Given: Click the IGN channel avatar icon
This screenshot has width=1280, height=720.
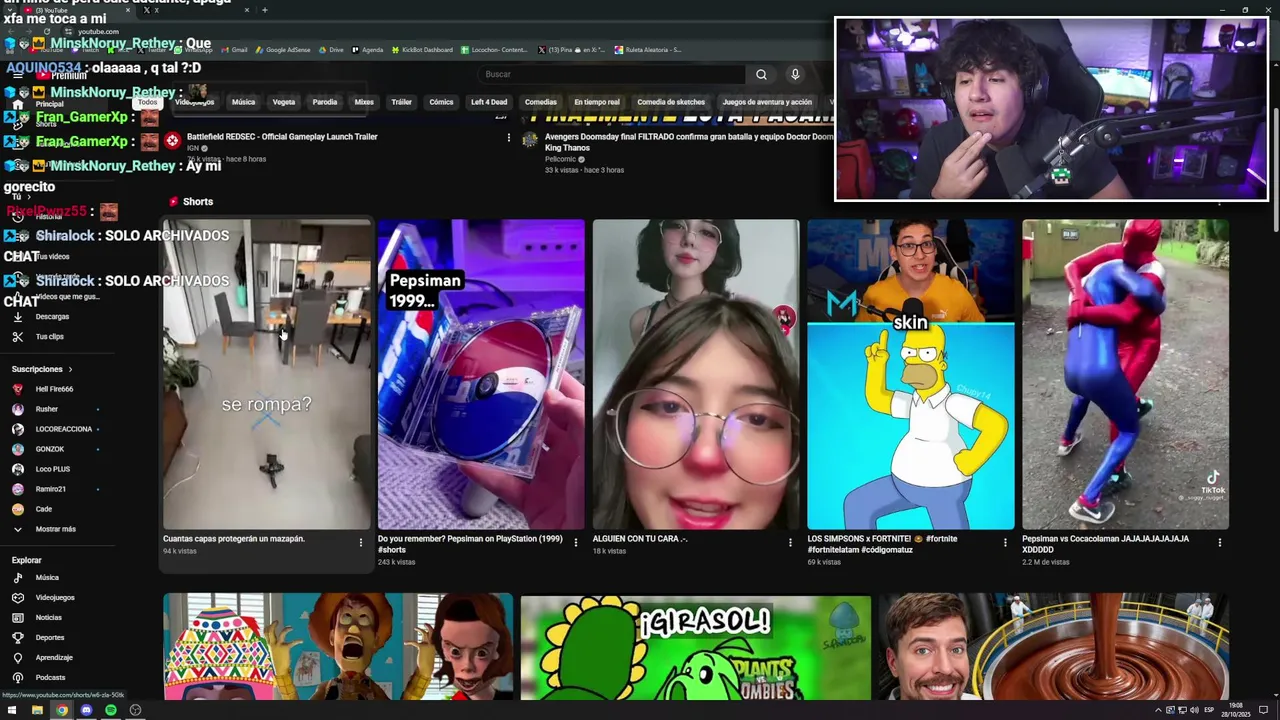Looking at the screenshot, I should [172, 141].
